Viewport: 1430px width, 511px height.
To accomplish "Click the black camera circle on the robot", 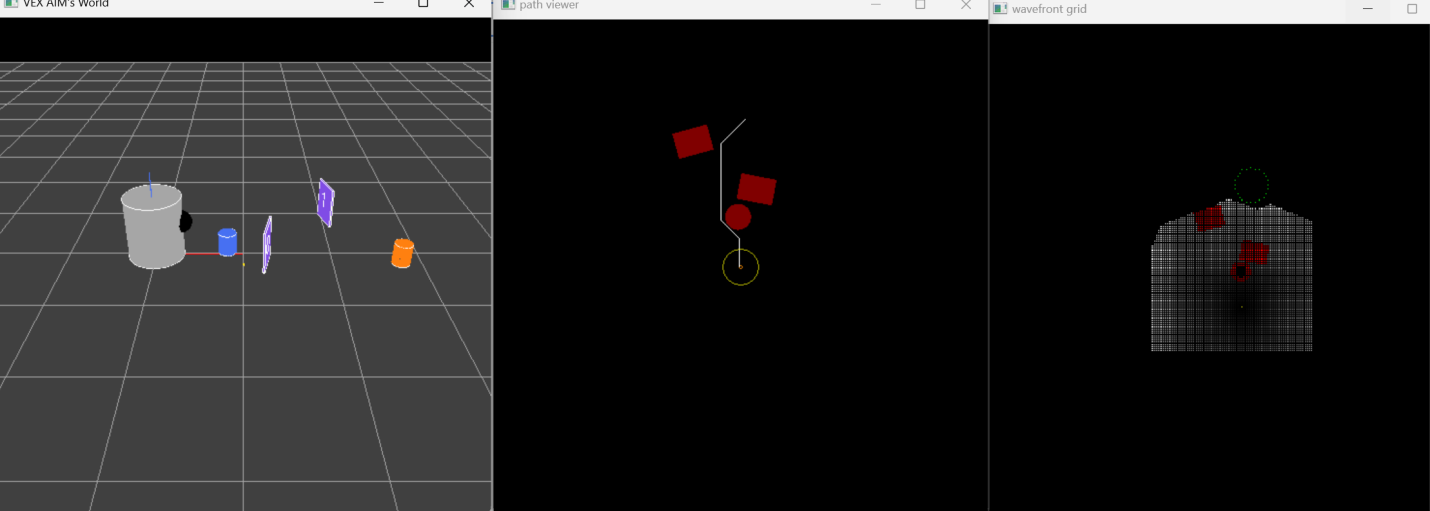I will [x=185, y=222].
